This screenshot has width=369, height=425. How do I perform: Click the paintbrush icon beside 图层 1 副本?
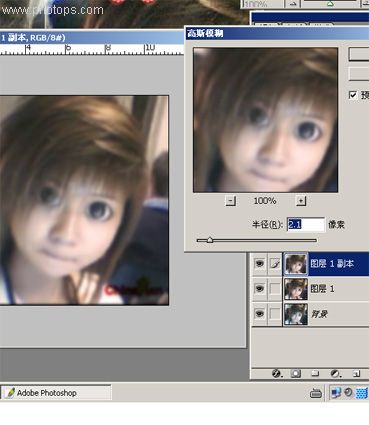tap(275, 264)
